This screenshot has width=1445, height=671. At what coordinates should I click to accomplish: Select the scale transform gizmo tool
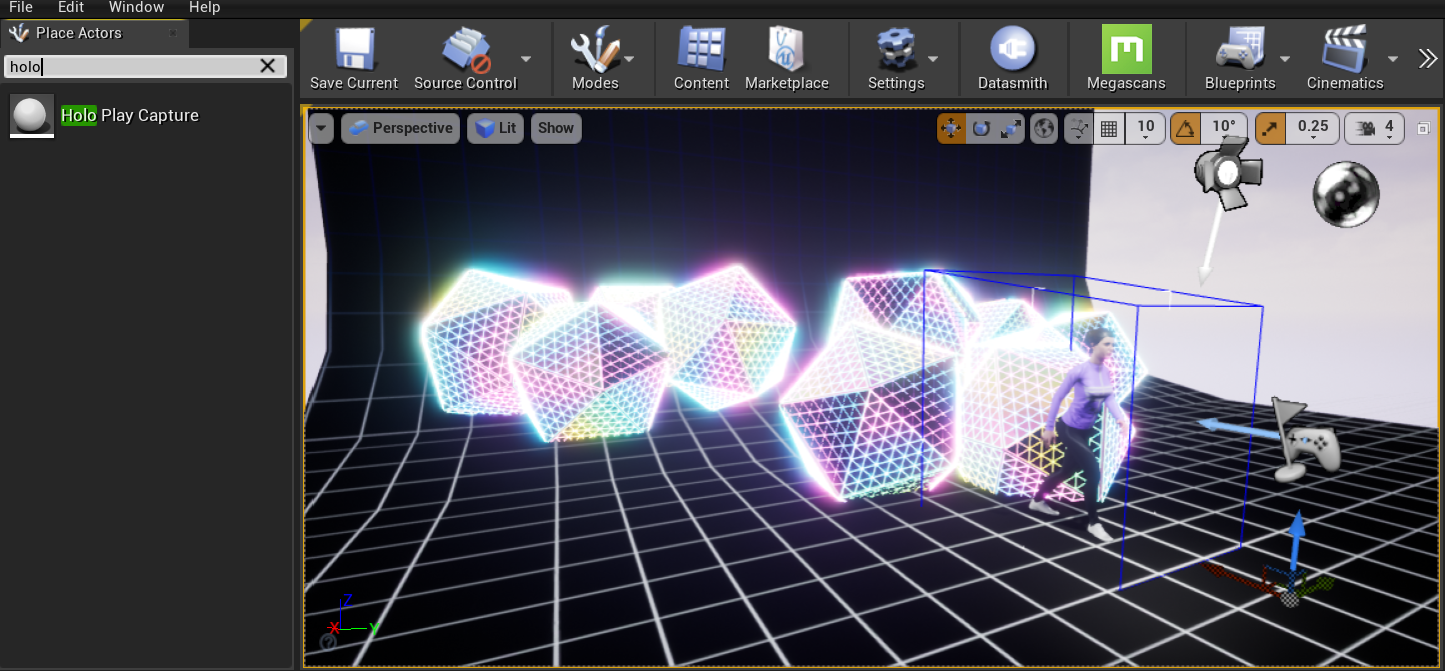coord(1010,128)
